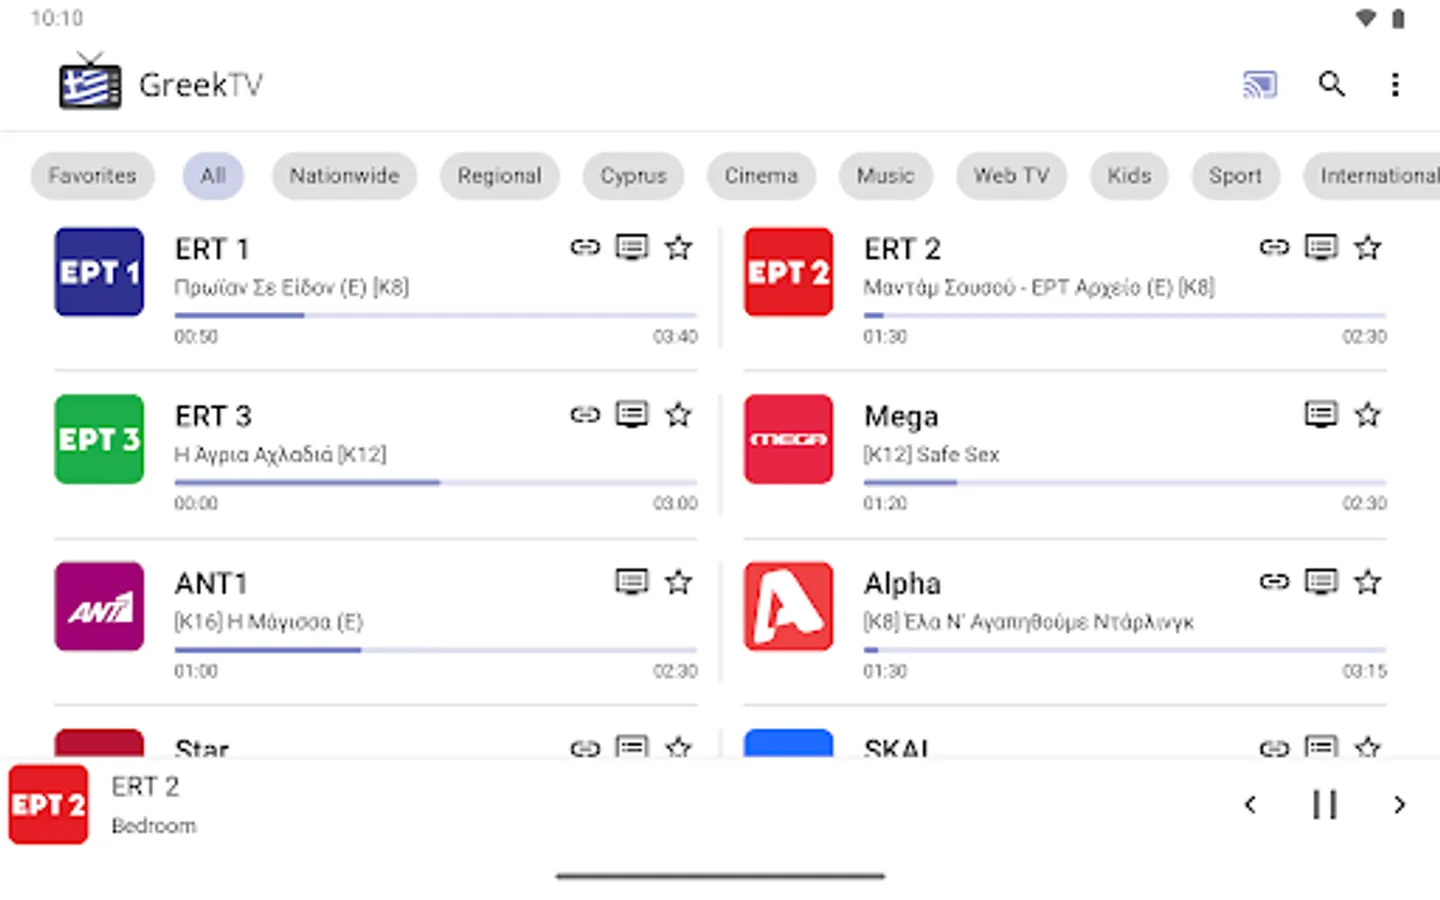1440x900 pixels.
Task: Filter channels by Cyprus
Action: [633, 176]
